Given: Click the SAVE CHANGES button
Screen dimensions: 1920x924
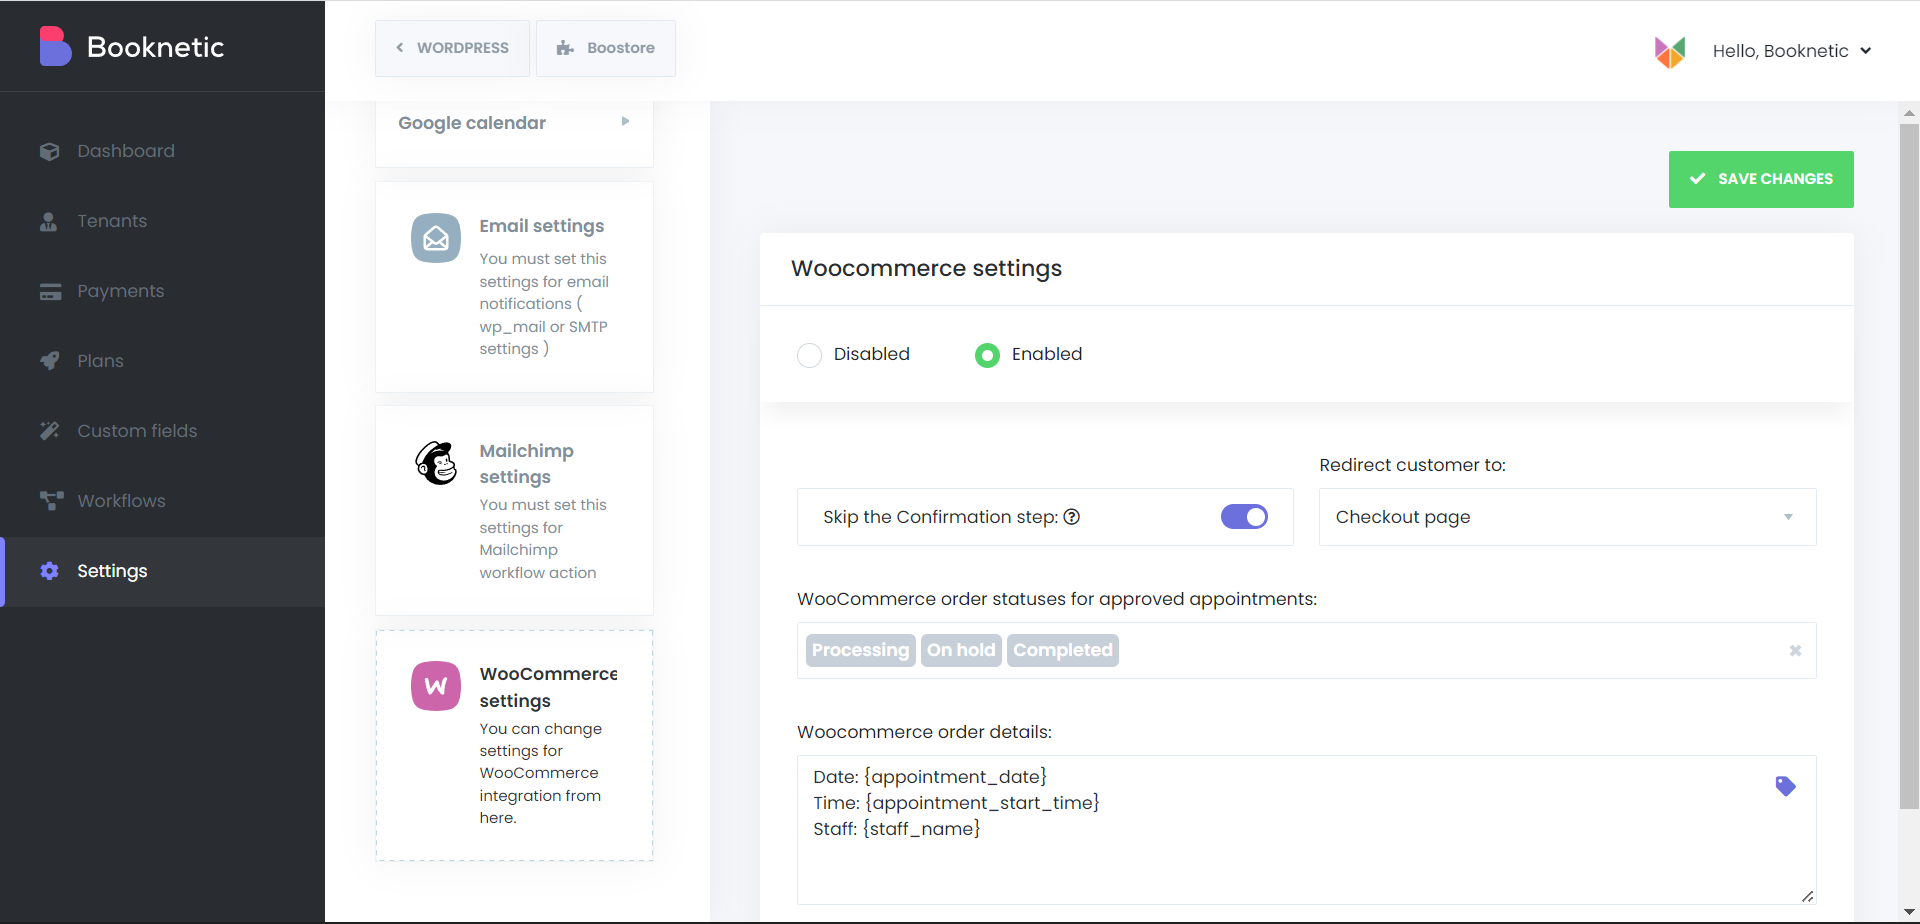Looking at the screenshot, I should click(1761, 179).
